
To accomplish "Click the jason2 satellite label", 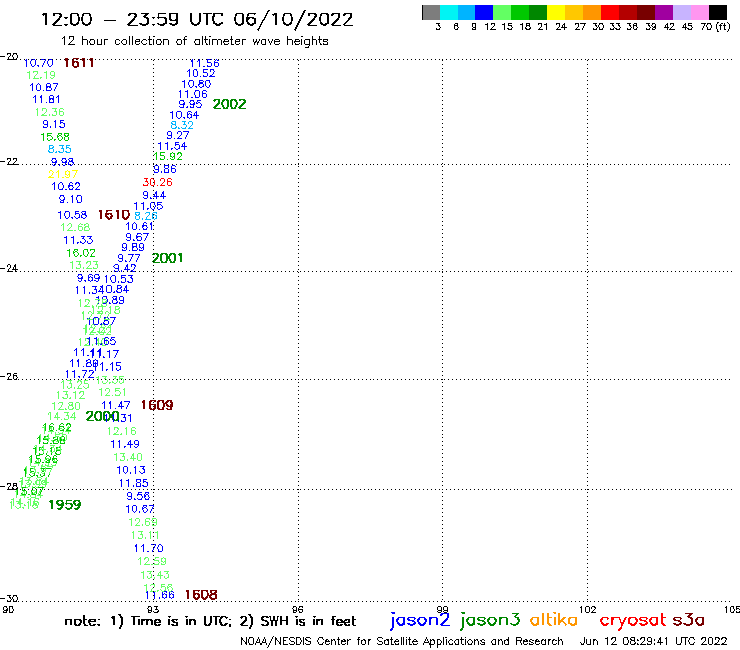I will click(x=420, y=620).
